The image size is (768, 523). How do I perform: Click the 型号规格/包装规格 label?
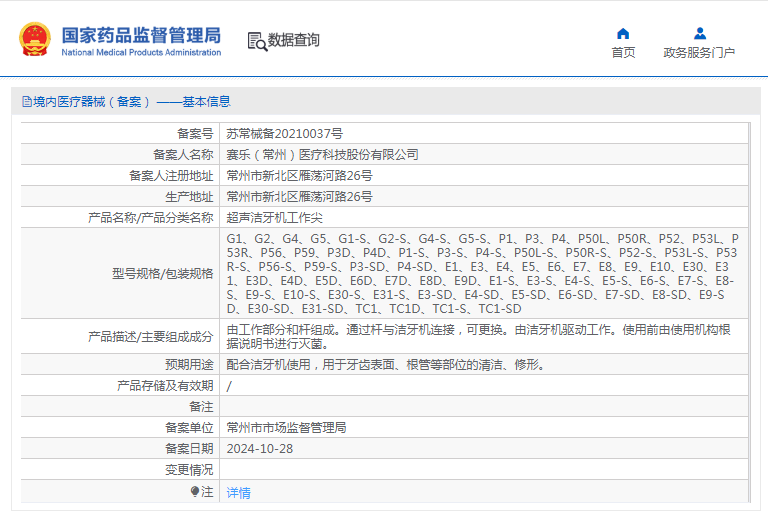click(x=163, y=274)
